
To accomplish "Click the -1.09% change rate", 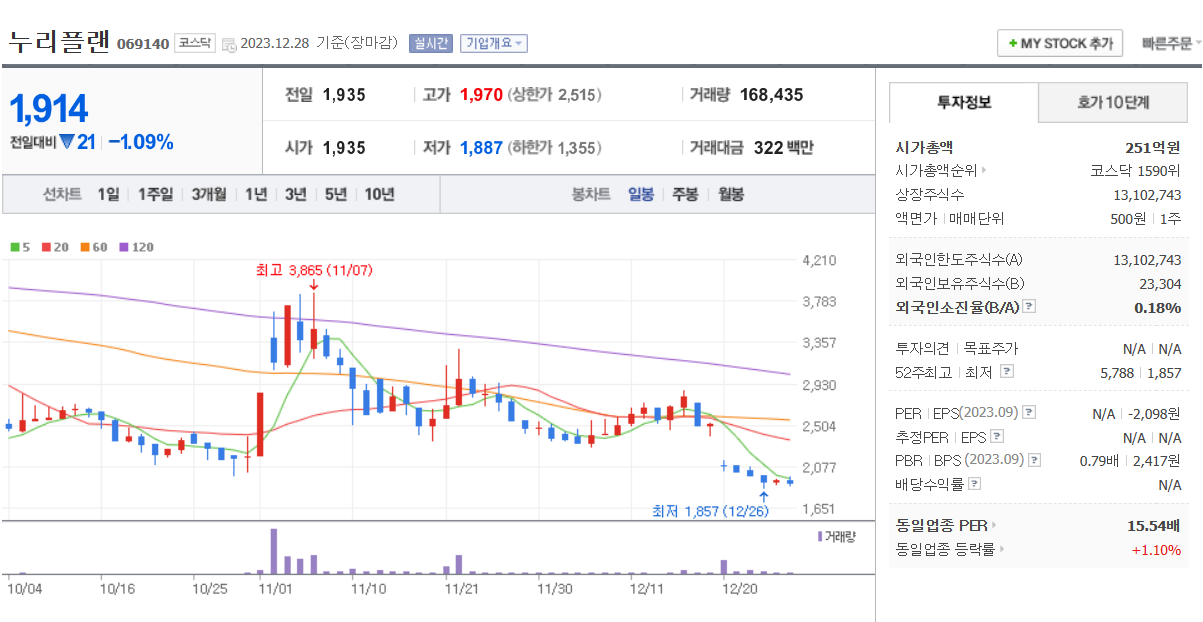I will pyautogui.click(x=141, y=142).
